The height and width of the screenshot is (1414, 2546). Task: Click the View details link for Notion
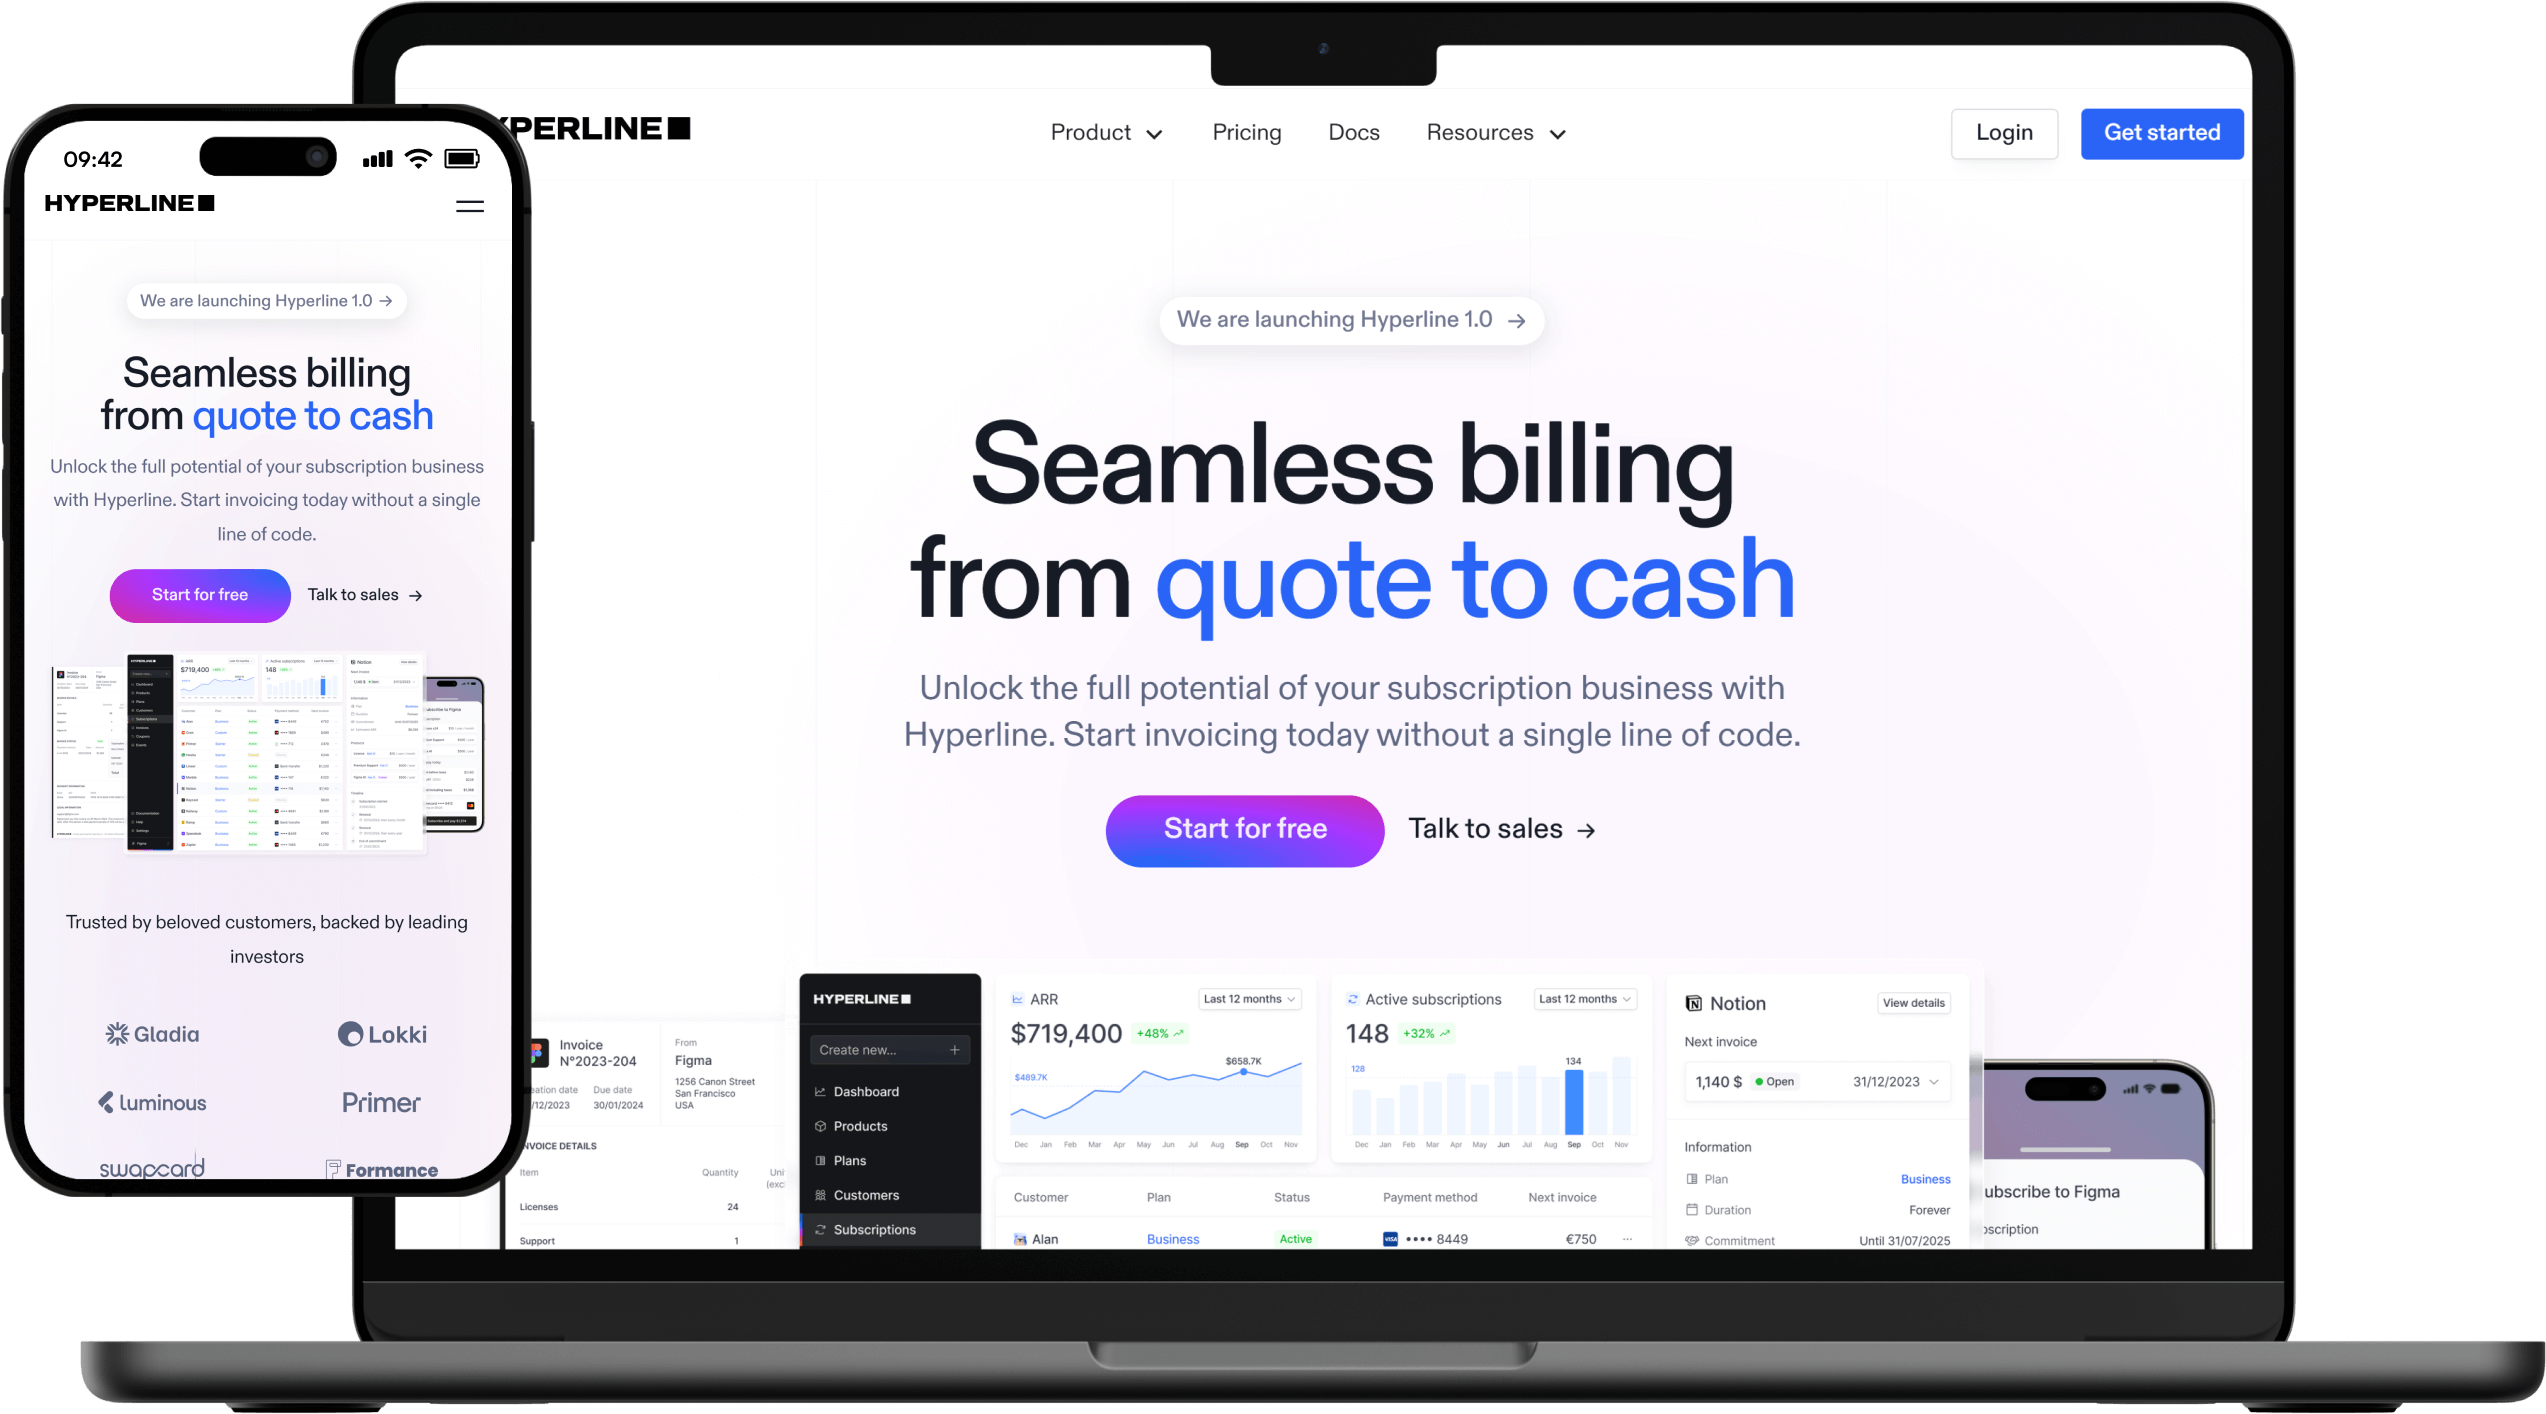(x=1914, y=1000)
